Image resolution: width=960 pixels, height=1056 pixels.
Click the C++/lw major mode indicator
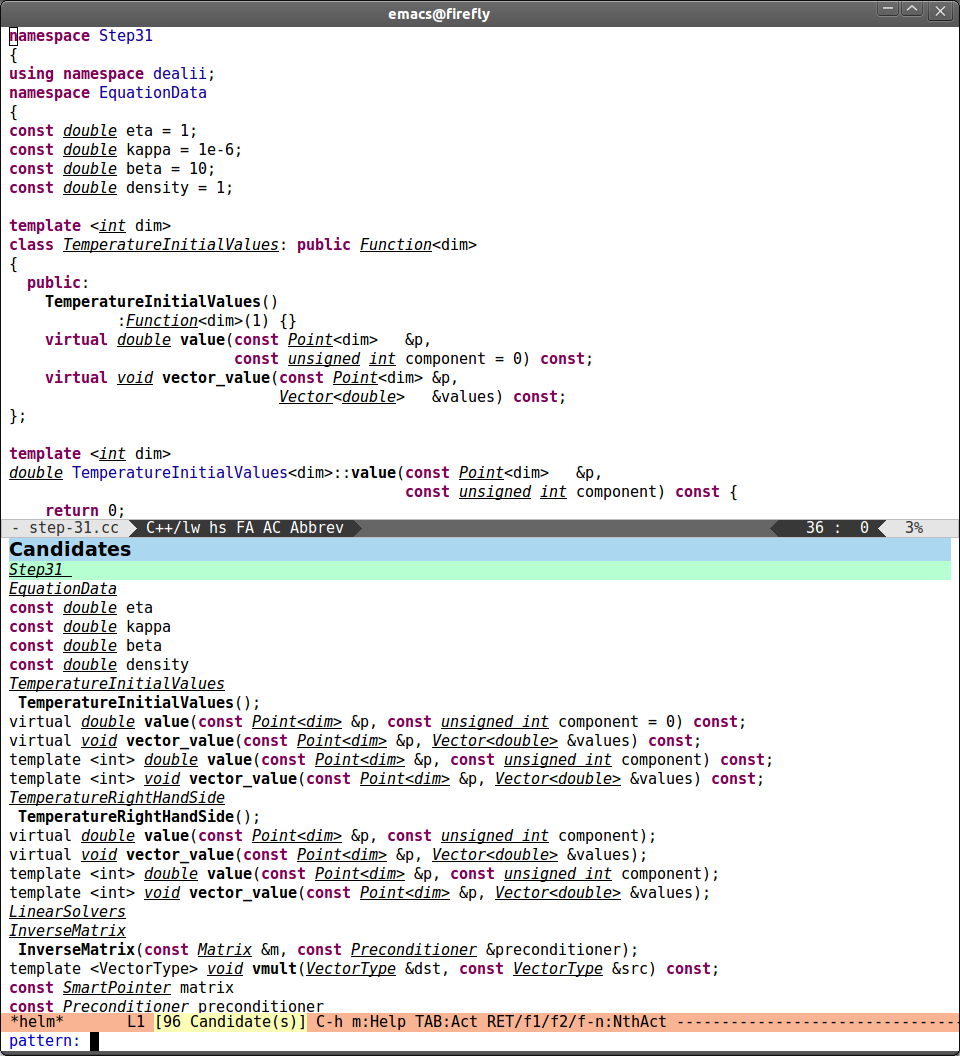pos(173,528)
